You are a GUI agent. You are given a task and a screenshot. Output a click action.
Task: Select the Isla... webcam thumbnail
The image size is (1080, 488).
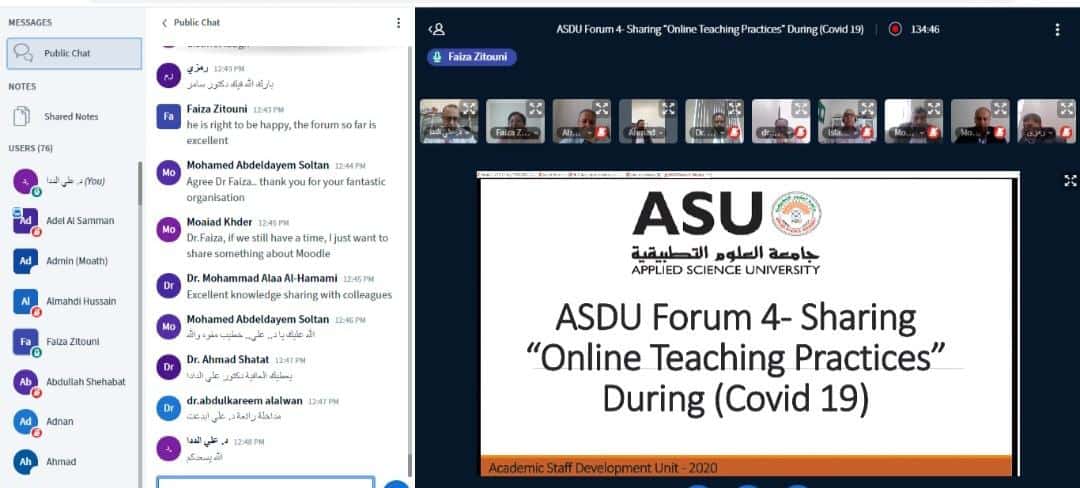point(847,121)
